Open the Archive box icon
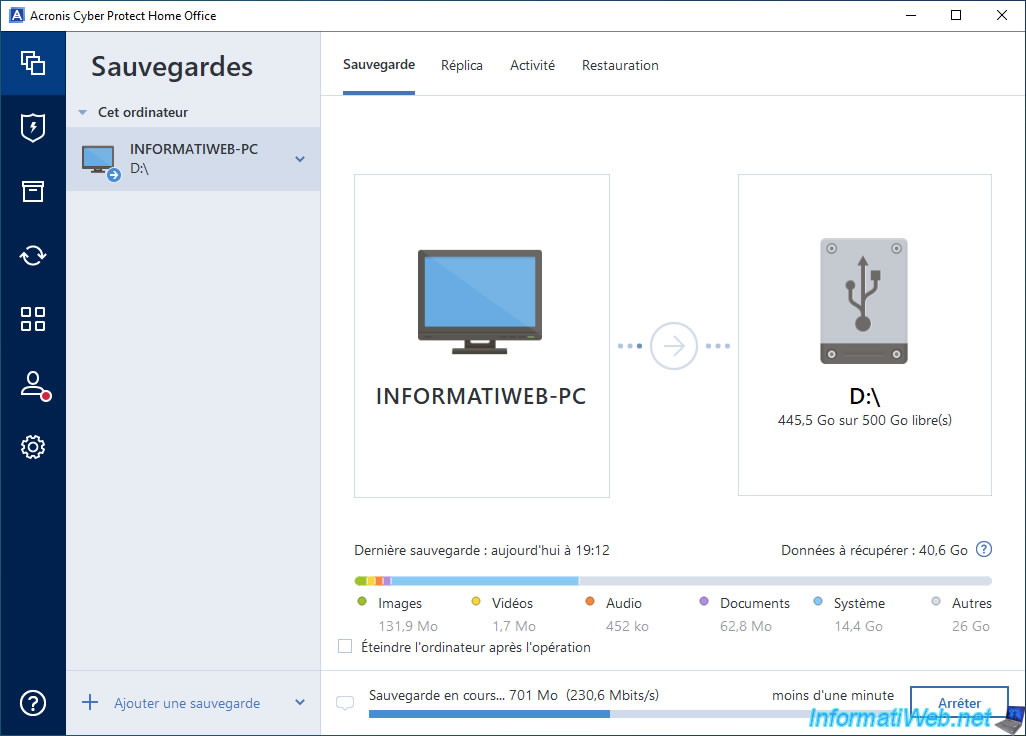 pyautogui.click(x=33, y=191)
